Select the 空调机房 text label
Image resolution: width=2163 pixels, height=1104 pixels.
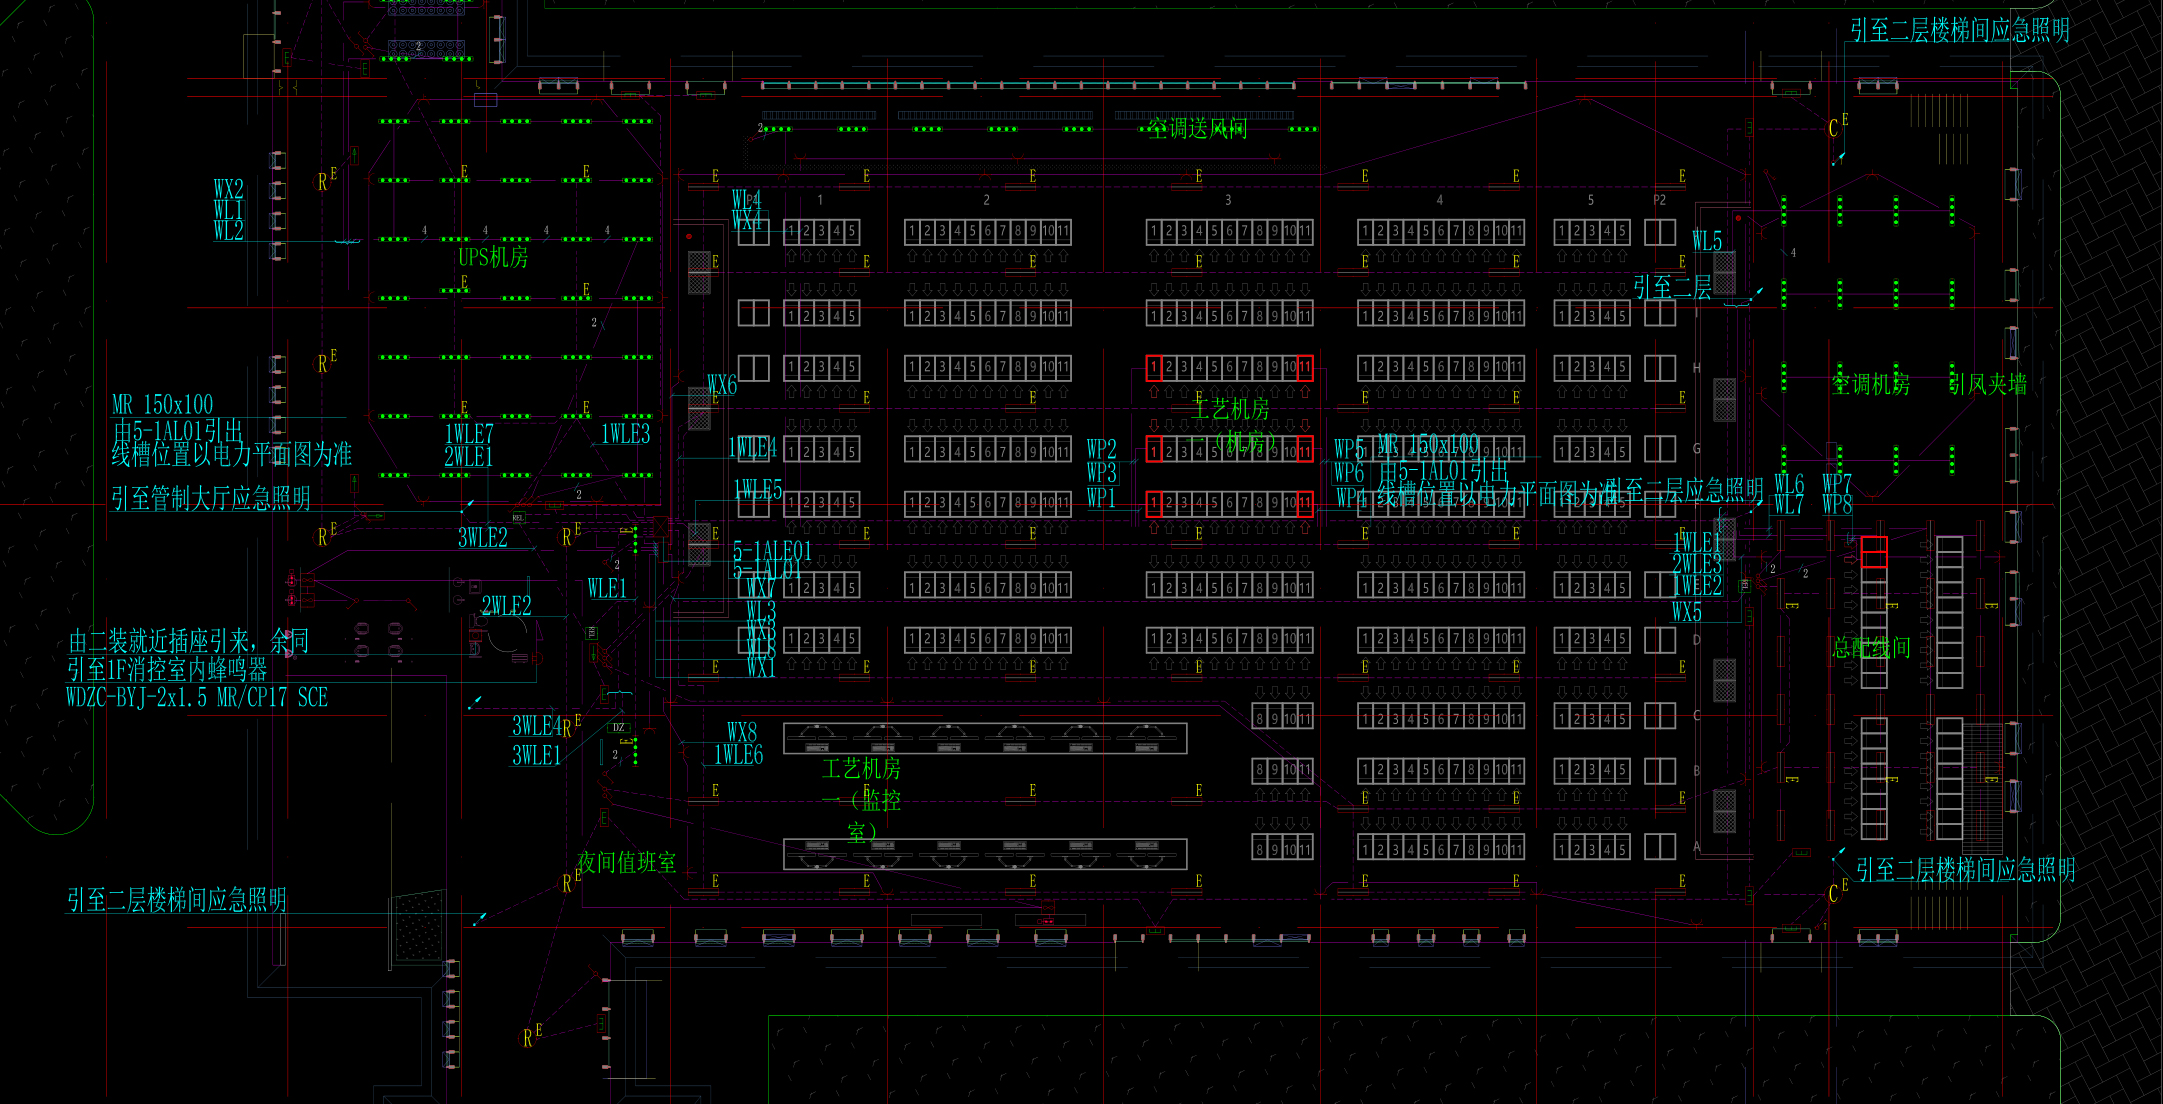coord(1870,384)
